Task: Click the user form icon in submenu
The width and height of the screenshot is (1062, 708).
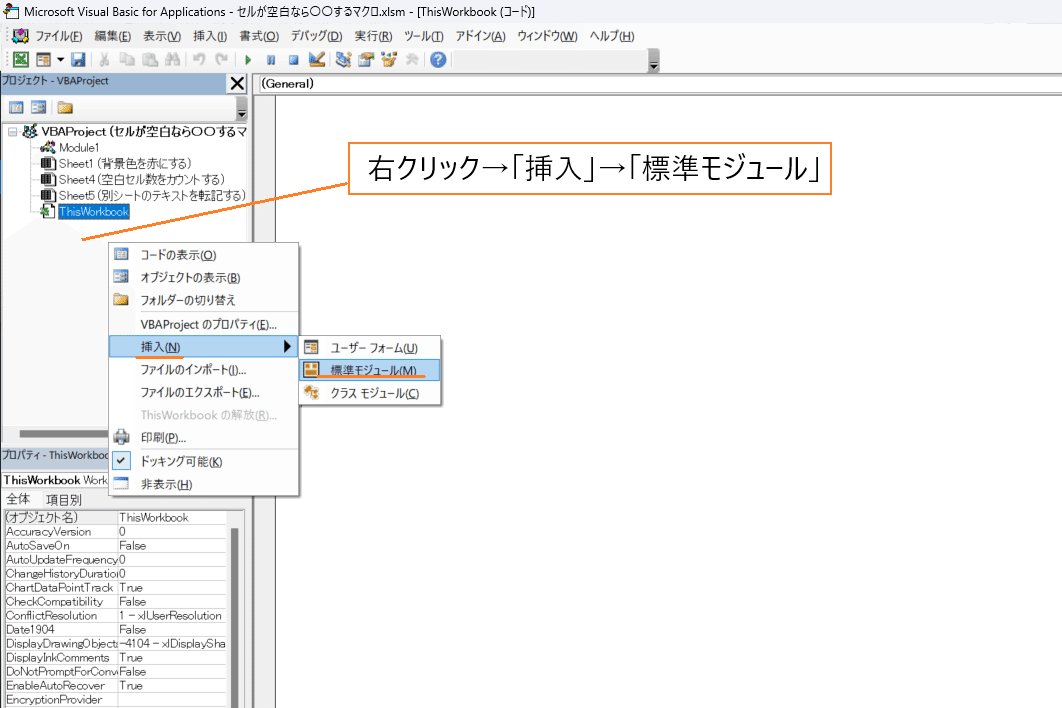Action: click(312, 348)
